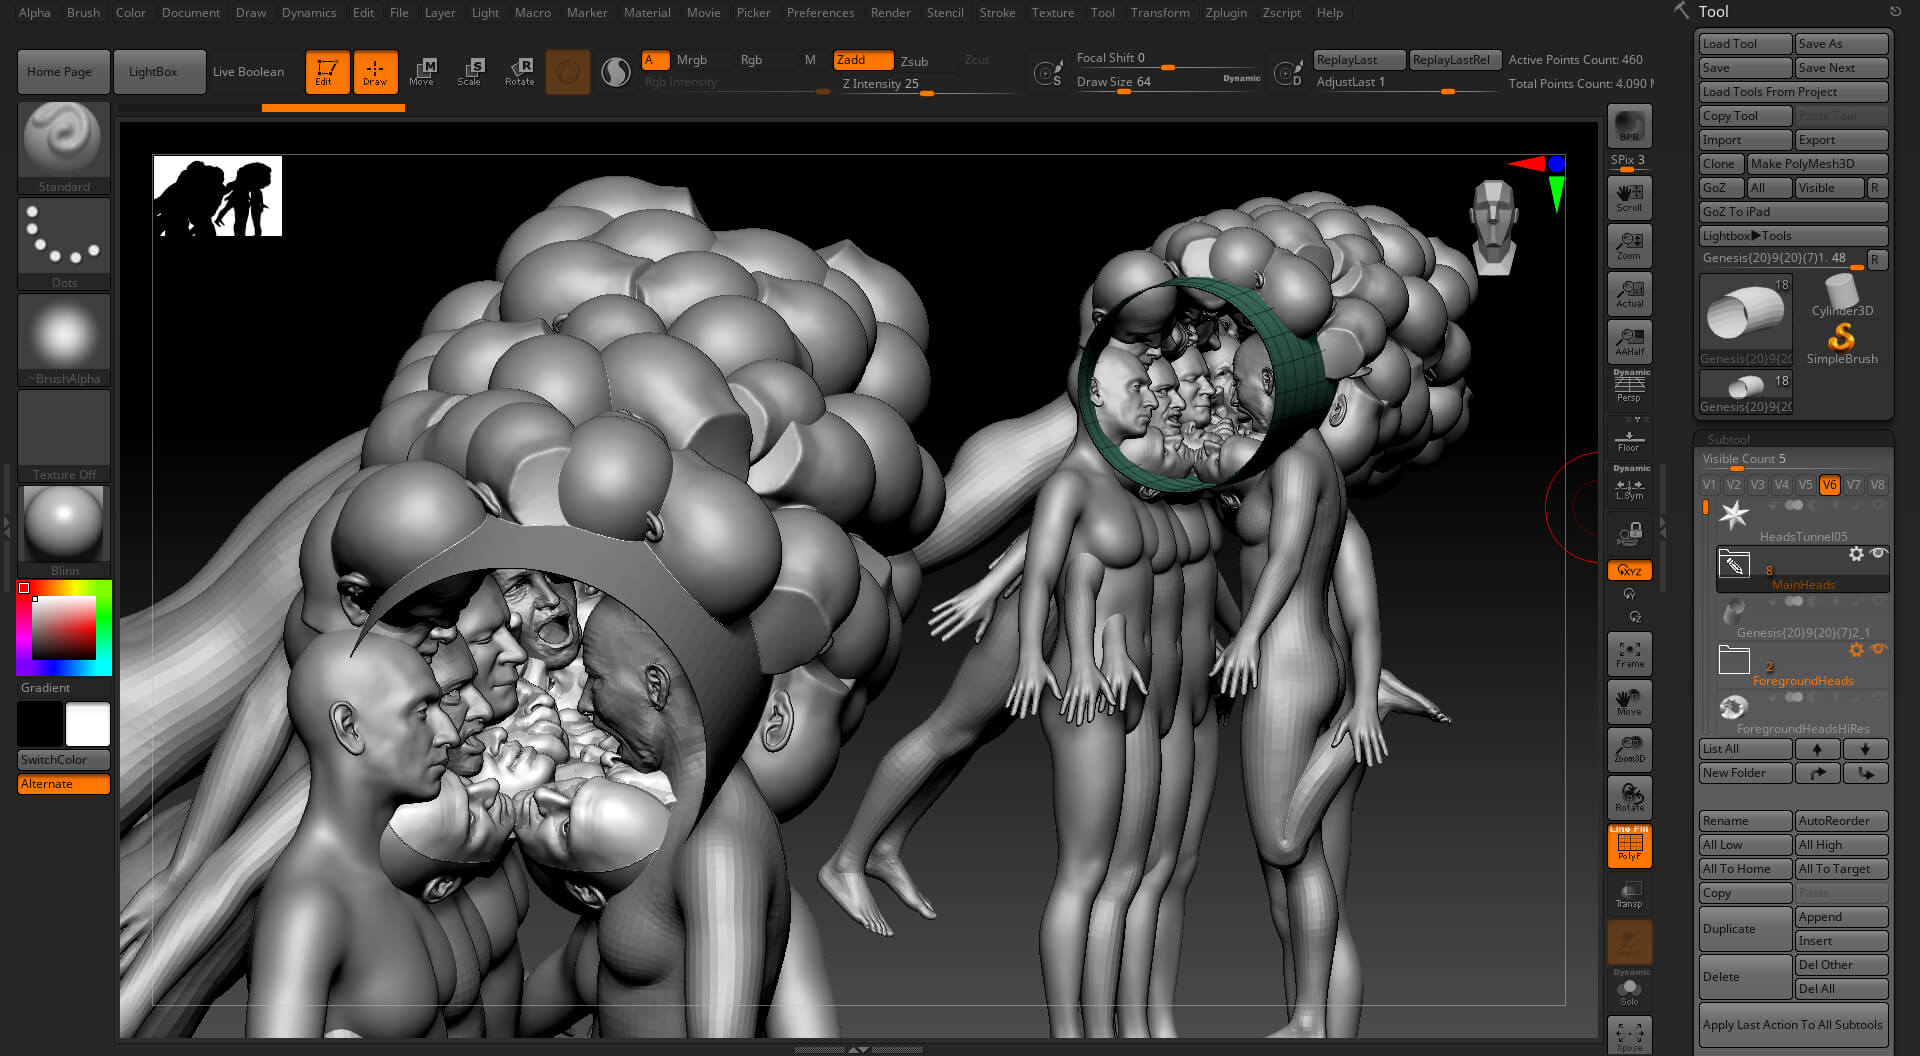
Task: Click the SimpleBrush tool icon
Action: (1841, 344)
